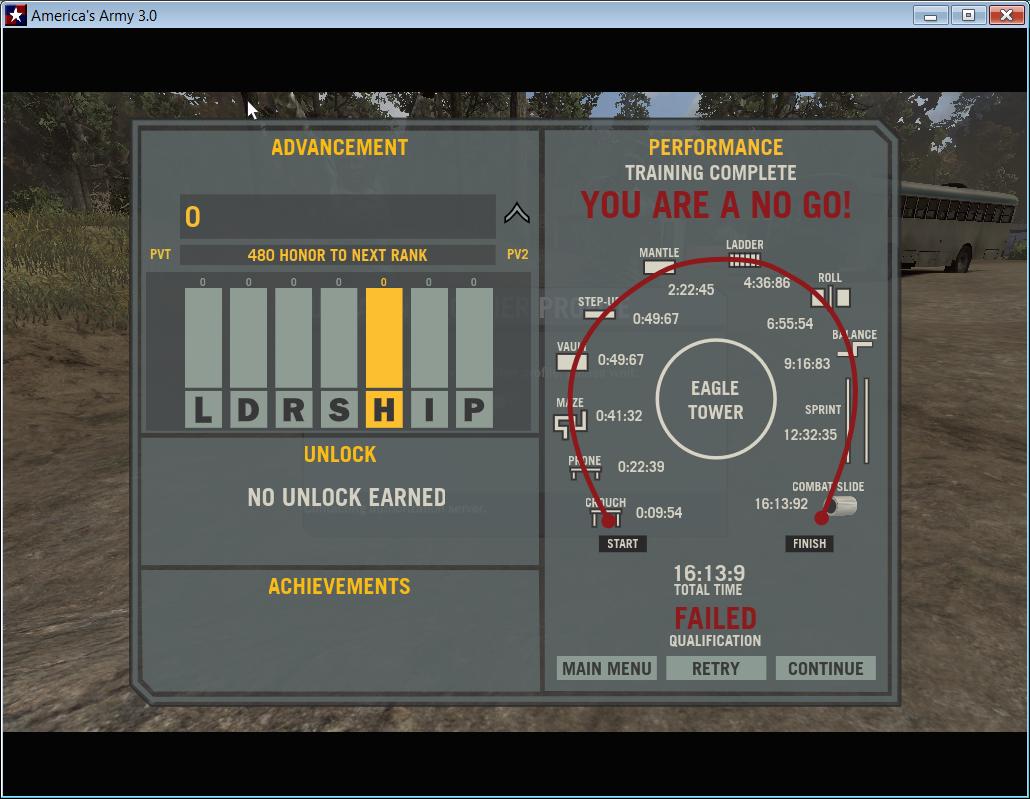The image size is (1030, 799).
Task: Click the ADVANCEMENT heading
Action: (340, 147)
